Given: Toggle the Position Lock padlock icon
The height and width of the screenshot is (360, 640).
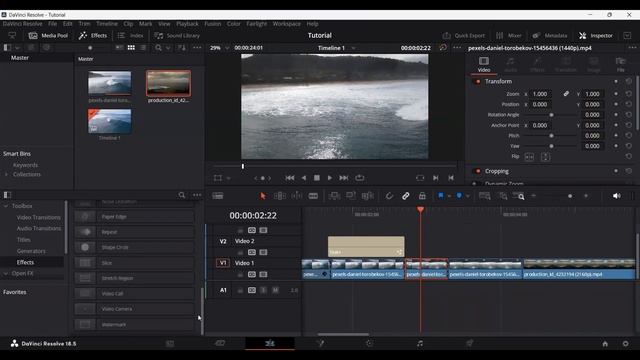Looking at the screenshot, I should (422, 196).
